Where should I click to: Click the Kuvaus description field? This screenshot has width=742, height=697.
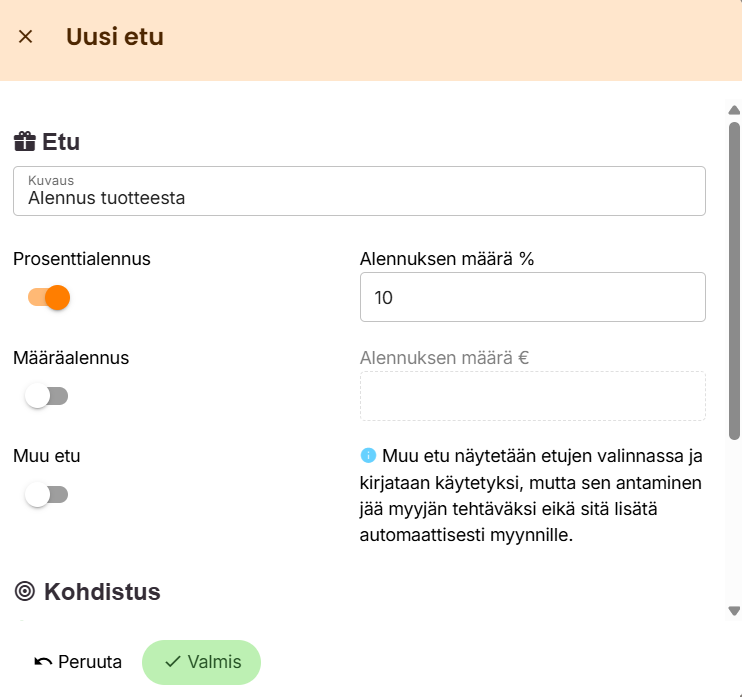click(359, 197)
